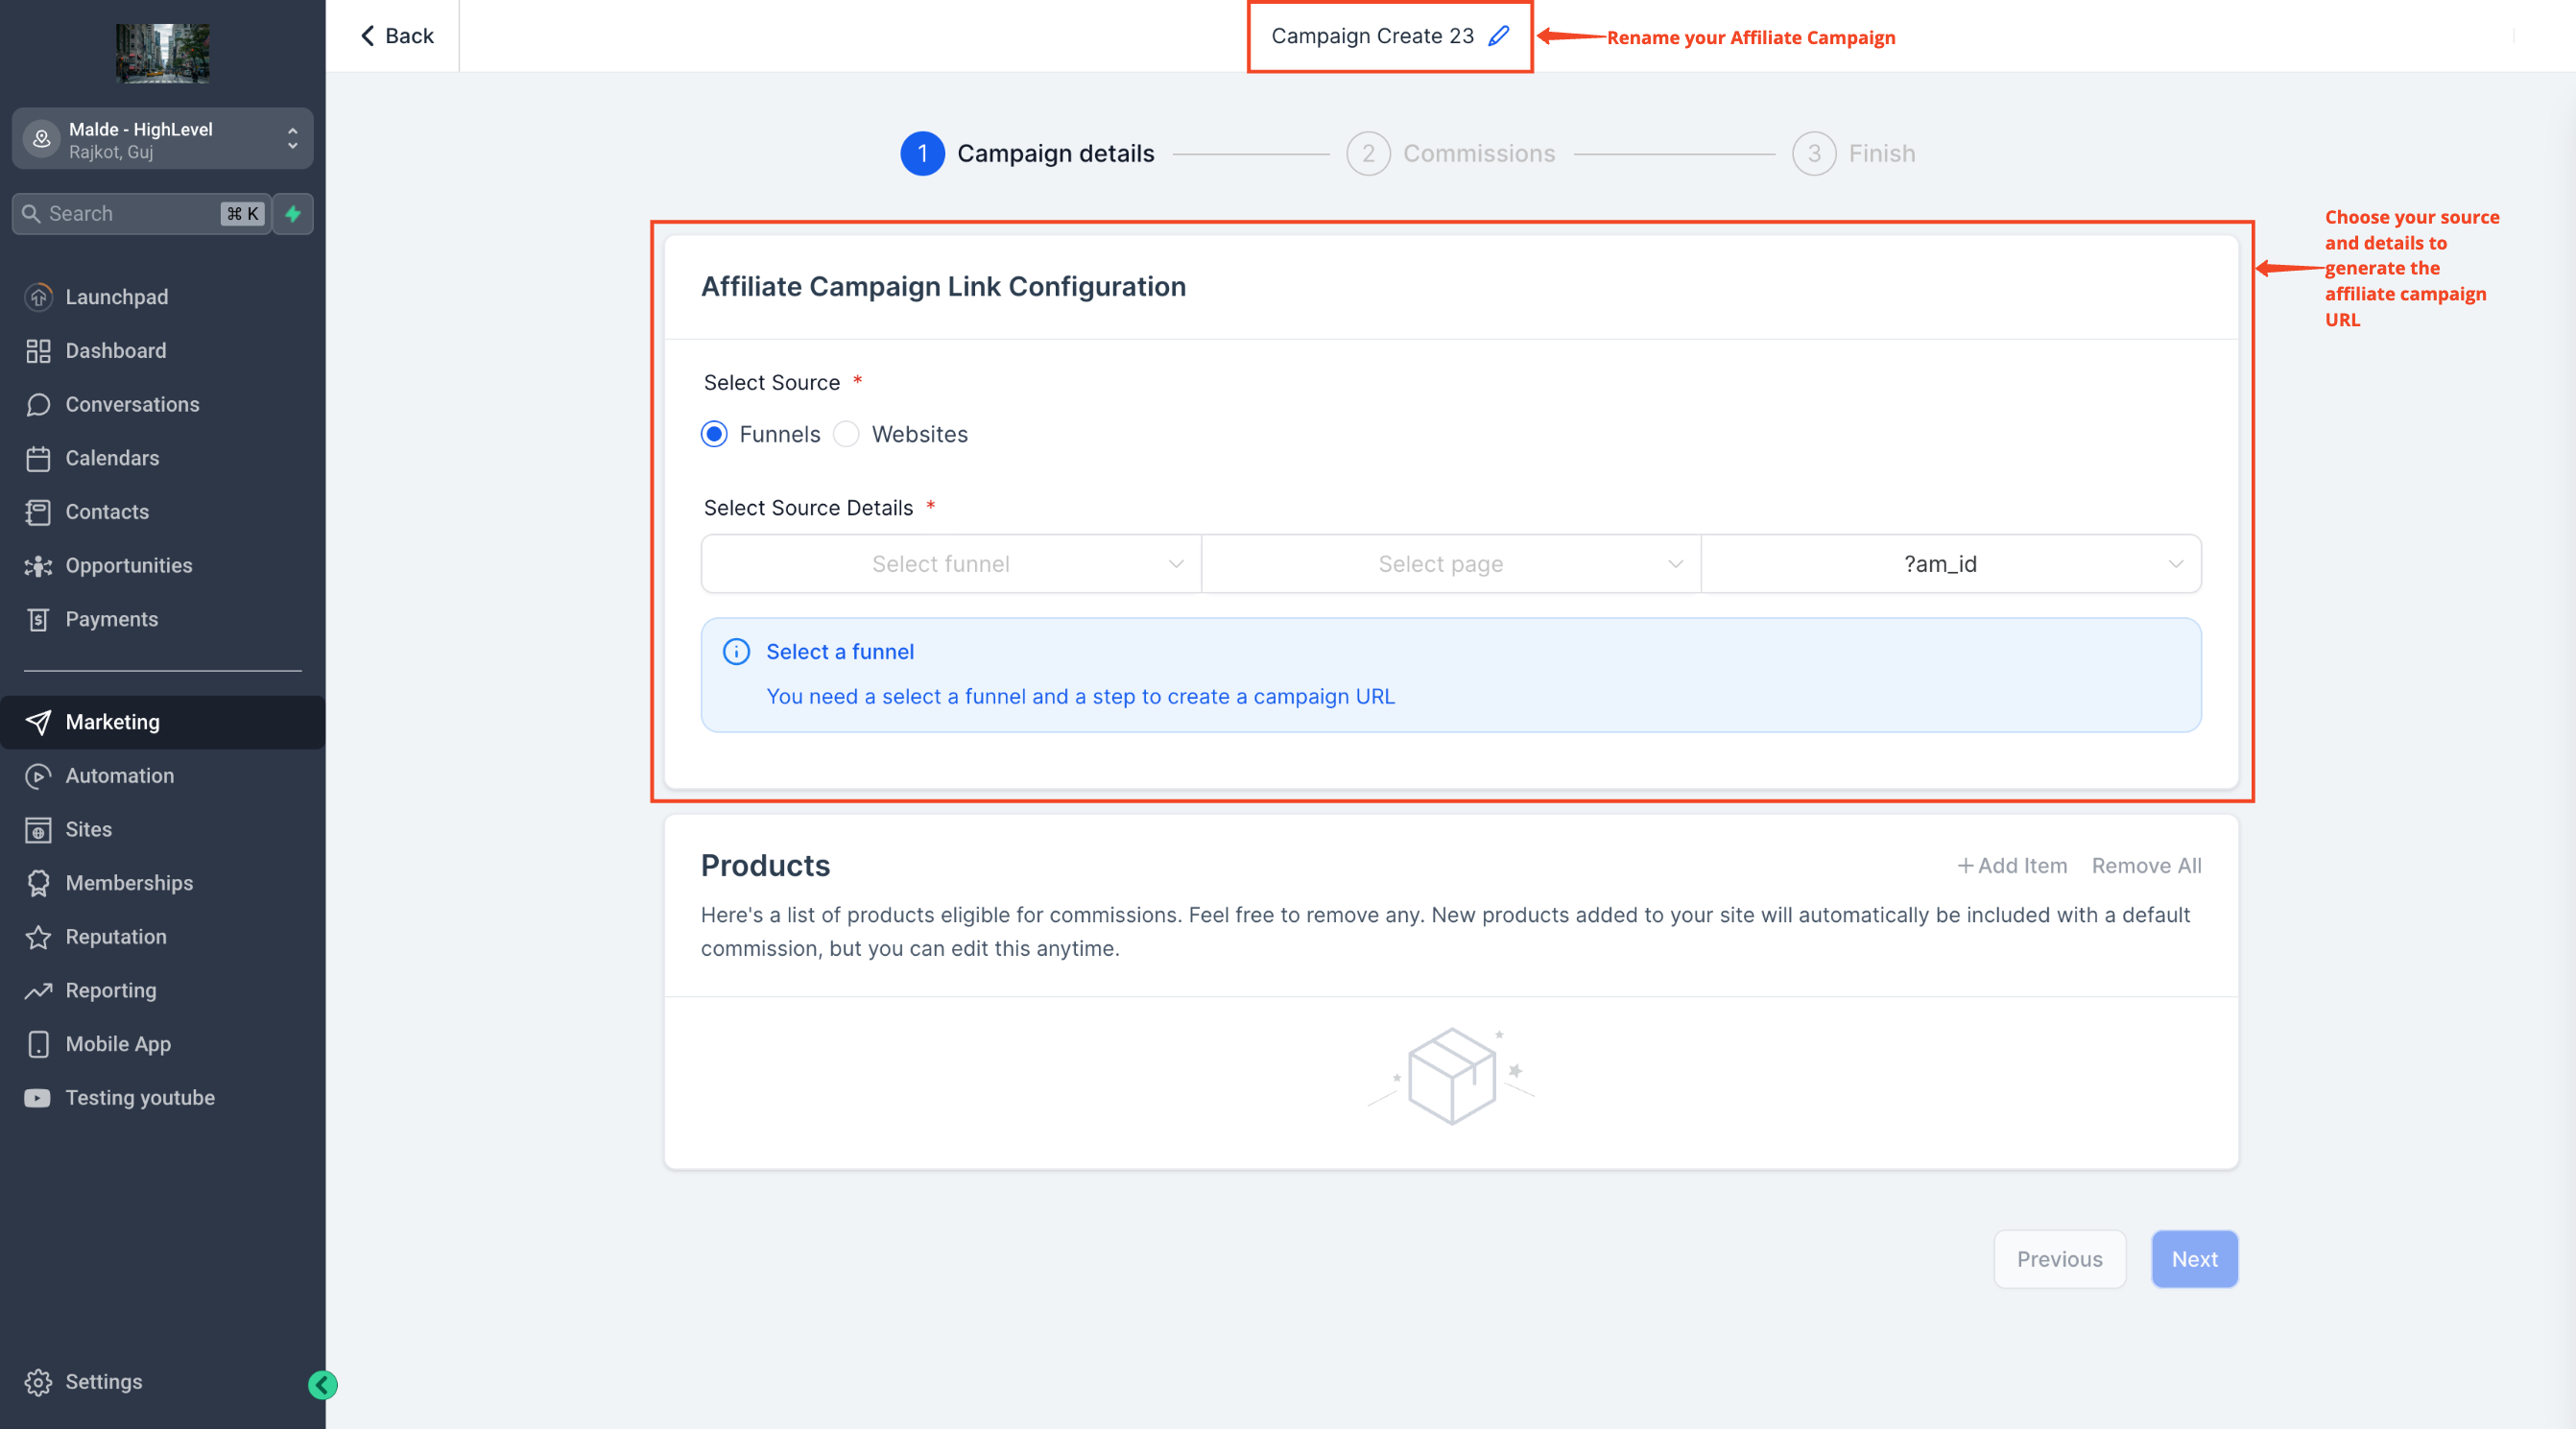Click the Dashboard grid icon
2576x1429 pixels.
pos(38,351)
